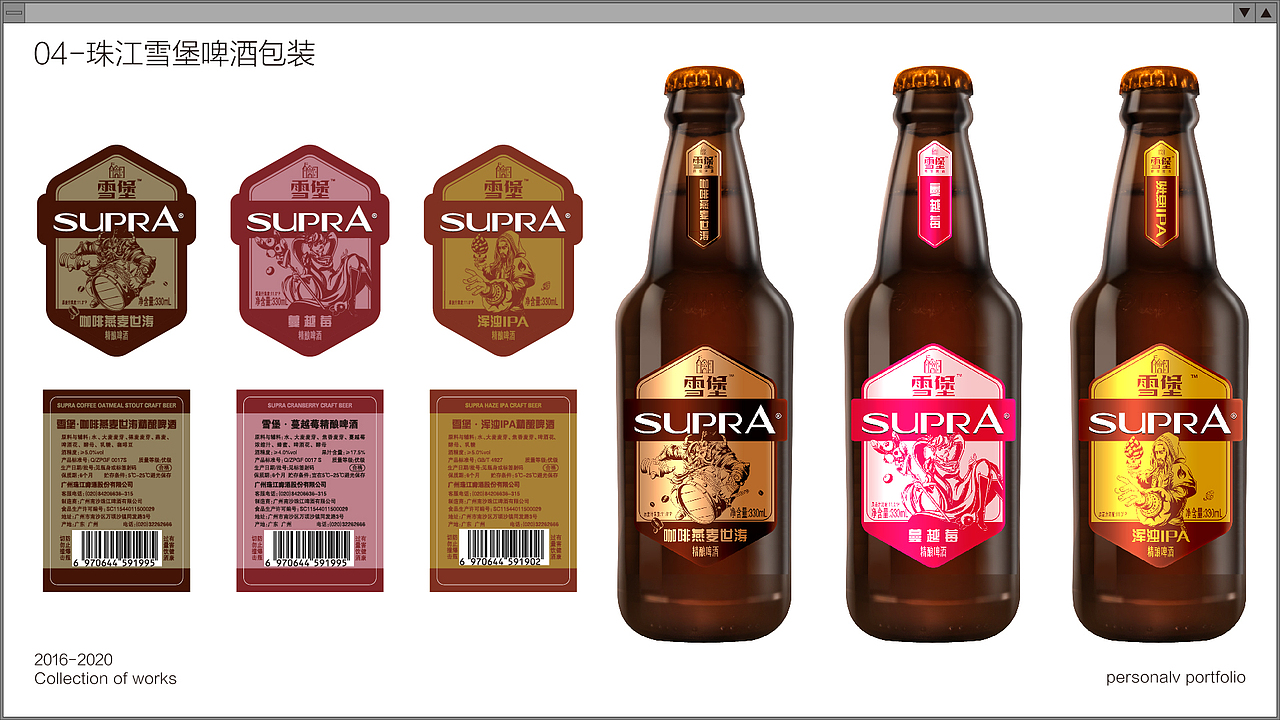This screenshot has height=720, width=1280.
Task: Open the gold haze IPA back label
Action: (x=503, y=490)
